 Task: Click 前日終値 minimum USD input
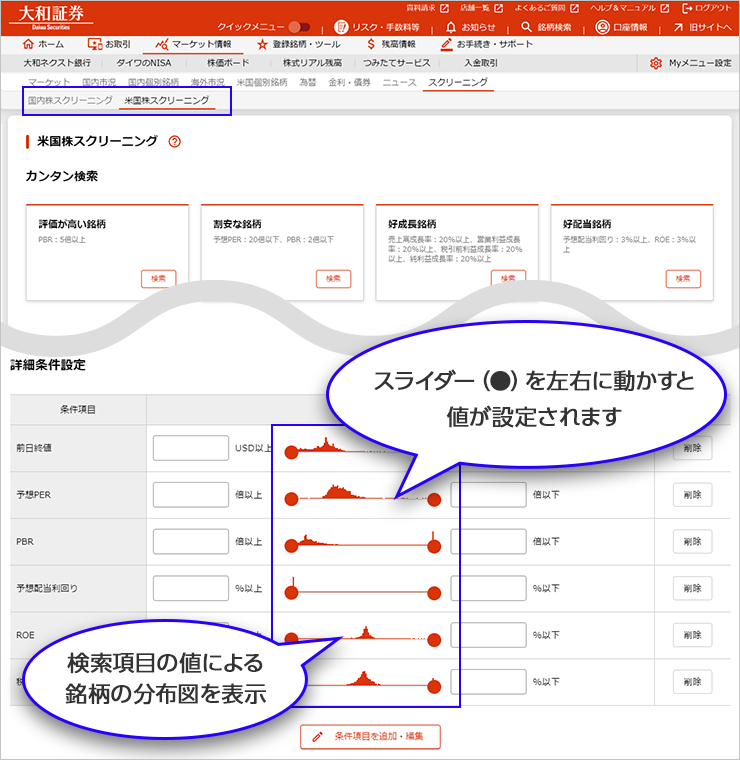pyautogui.click(x=191, y=448)
